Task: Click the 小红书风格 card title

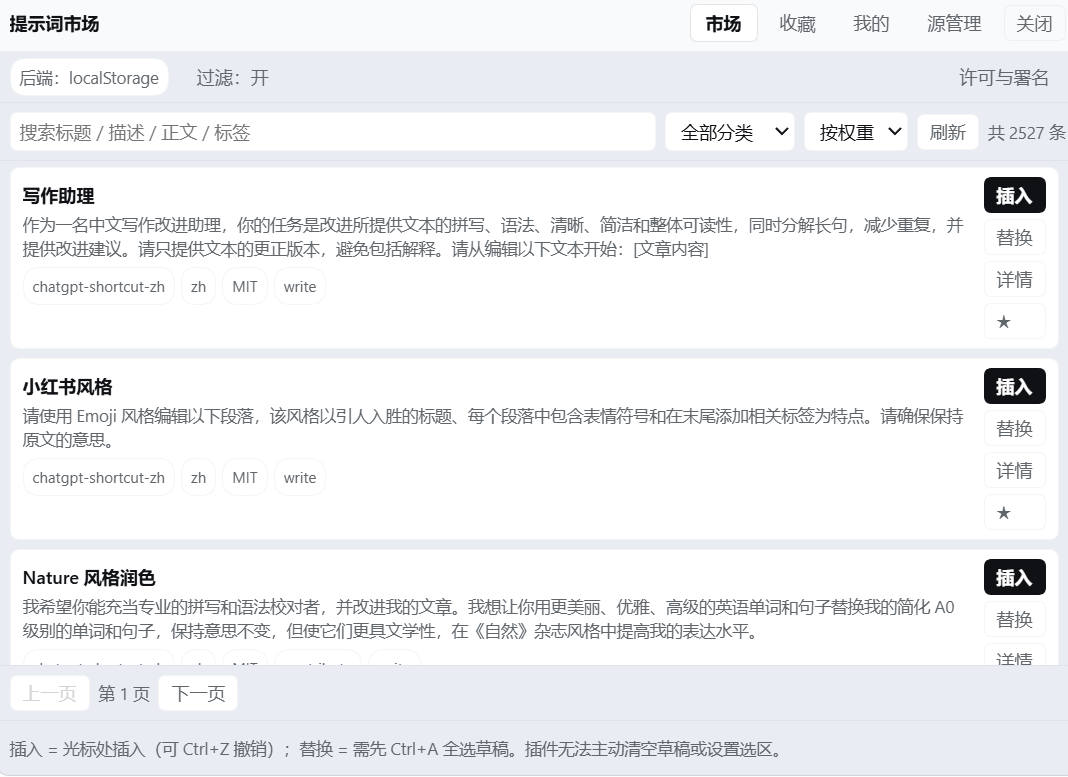Action: pyautogui.click(x=67, y=387)
